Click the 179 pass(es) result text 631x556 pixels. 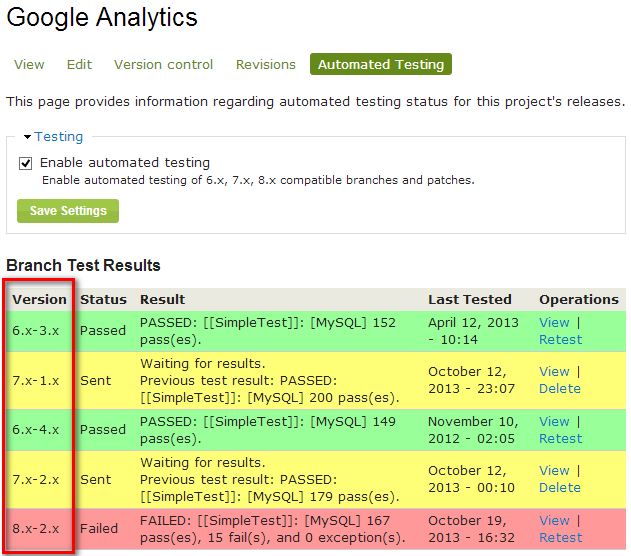click(x=270, y=480)
